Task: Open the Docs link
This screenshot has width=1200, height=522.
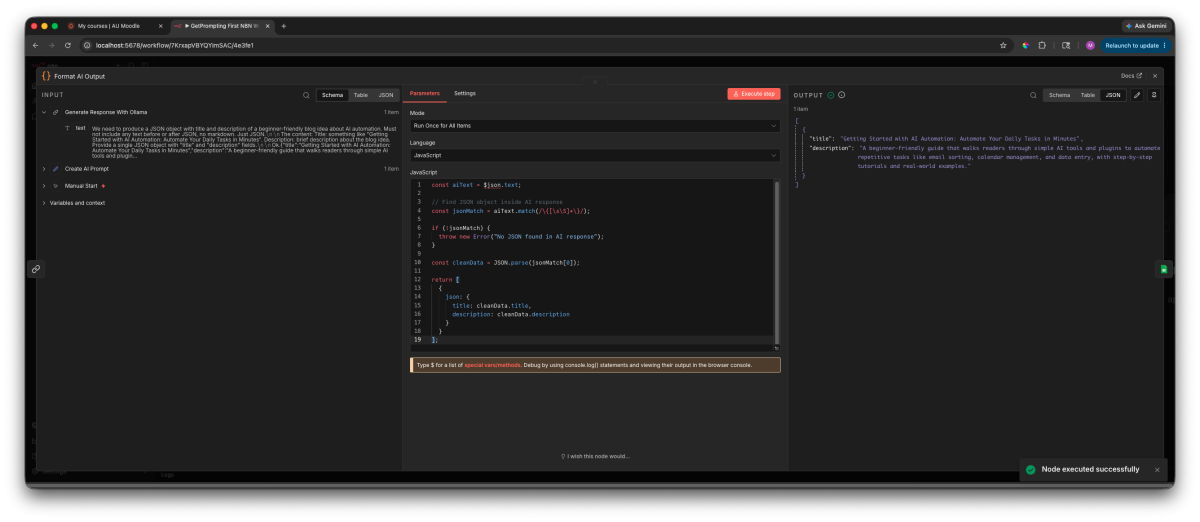Action: [x=1132, y=76]
